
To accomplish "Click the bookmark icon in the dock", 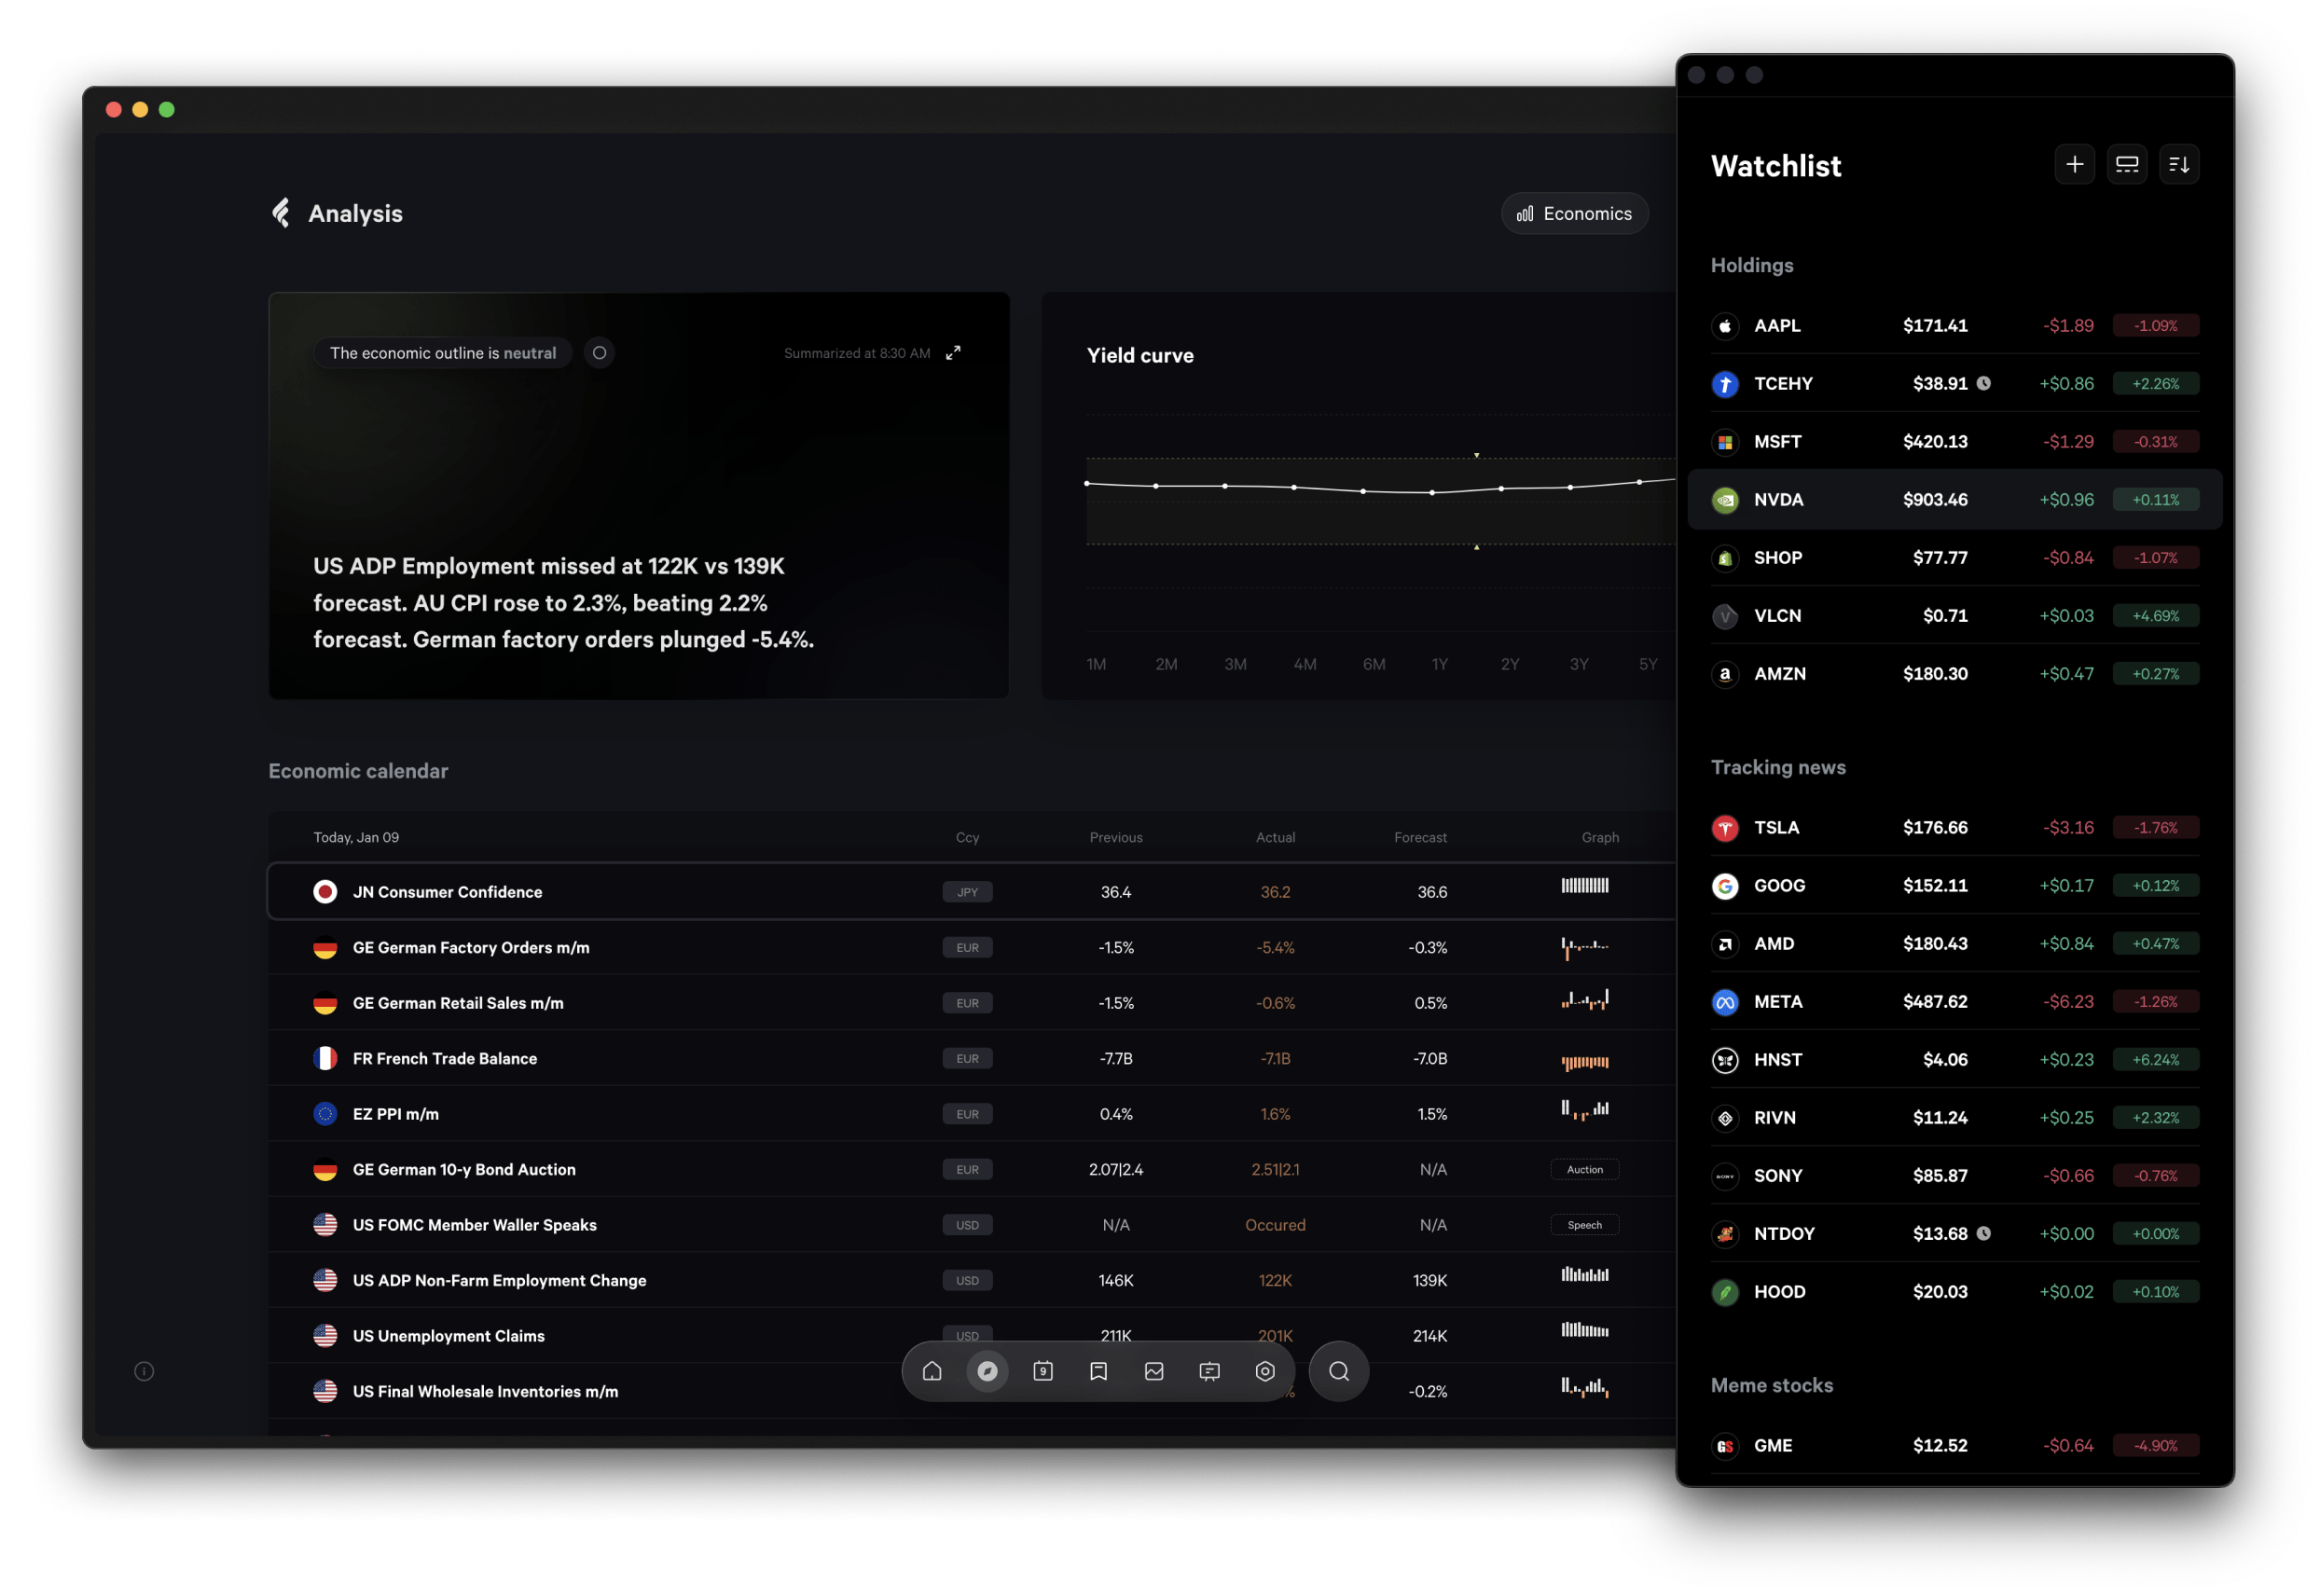I will [x=1098, y=1371].
